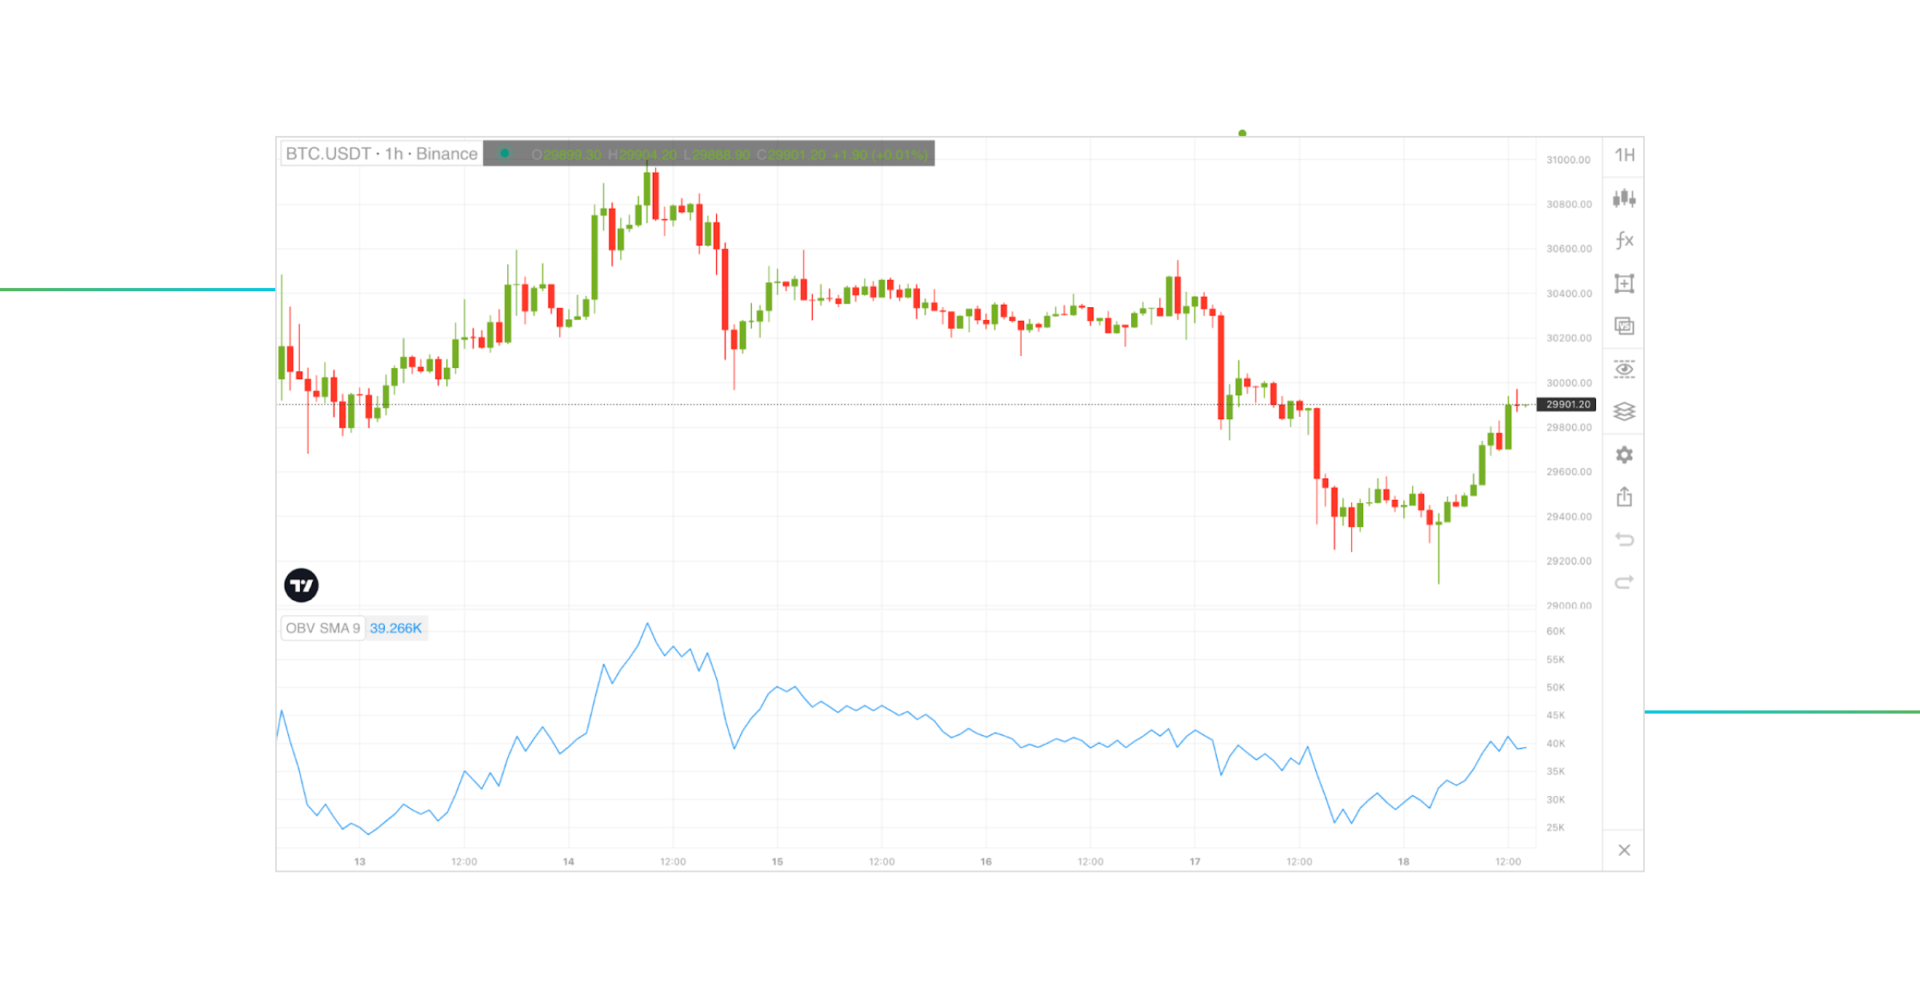Select the candlestick chart style icon
This screenshot has width=1920, height=1008.
(x=1624, y=199)
